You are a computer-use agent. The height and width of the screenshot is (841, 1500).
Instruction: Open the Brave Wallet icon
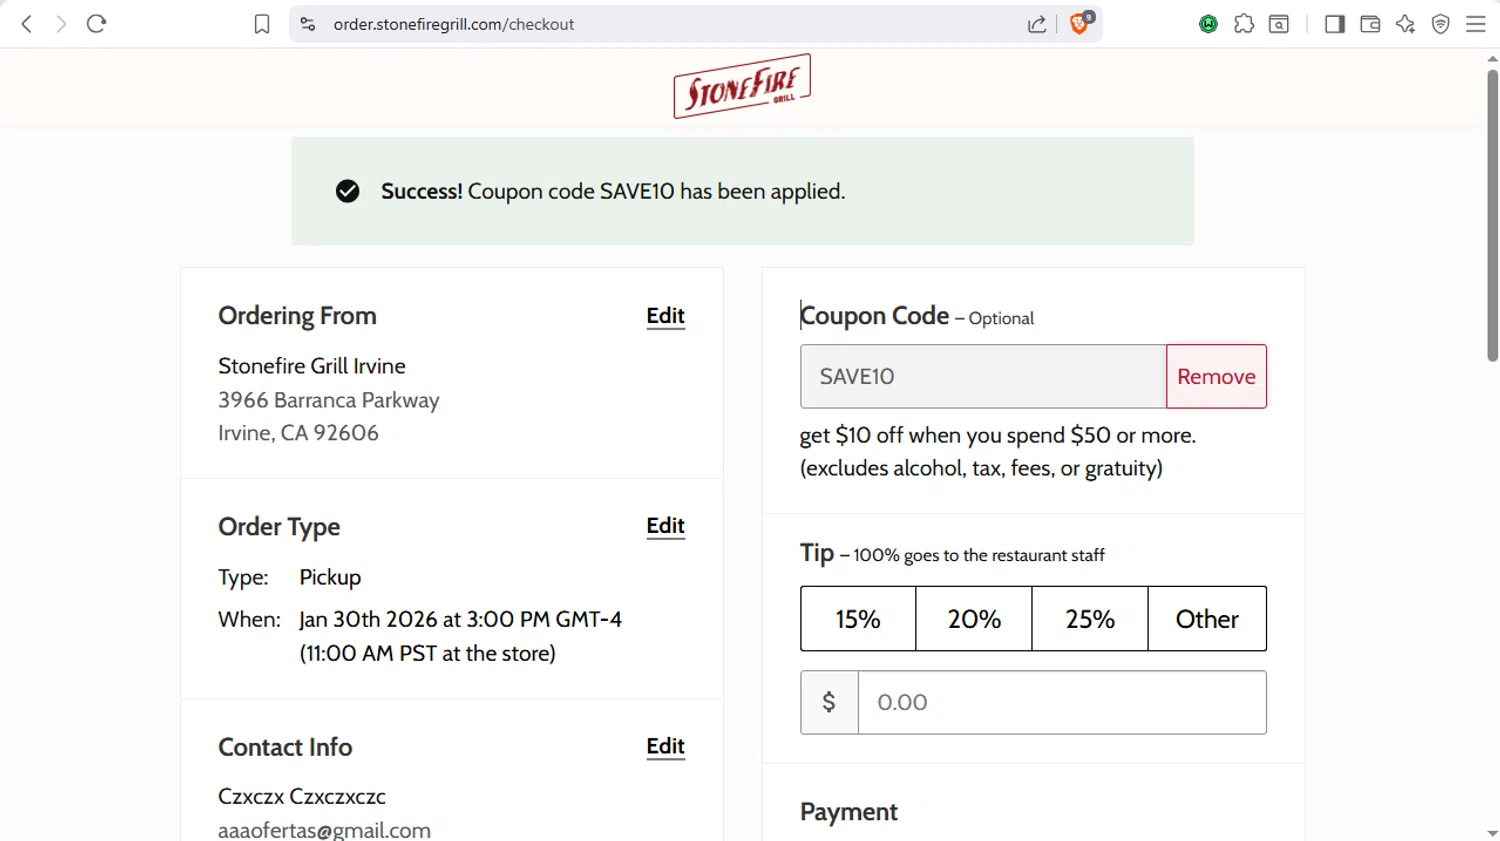click(x=1370, y=24)
